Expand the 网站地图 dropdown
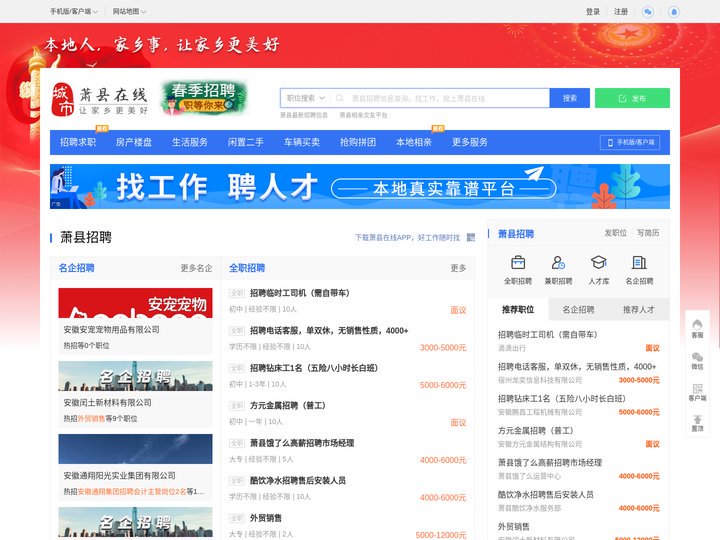Screen dimensions: 720x540 point(129,11)
